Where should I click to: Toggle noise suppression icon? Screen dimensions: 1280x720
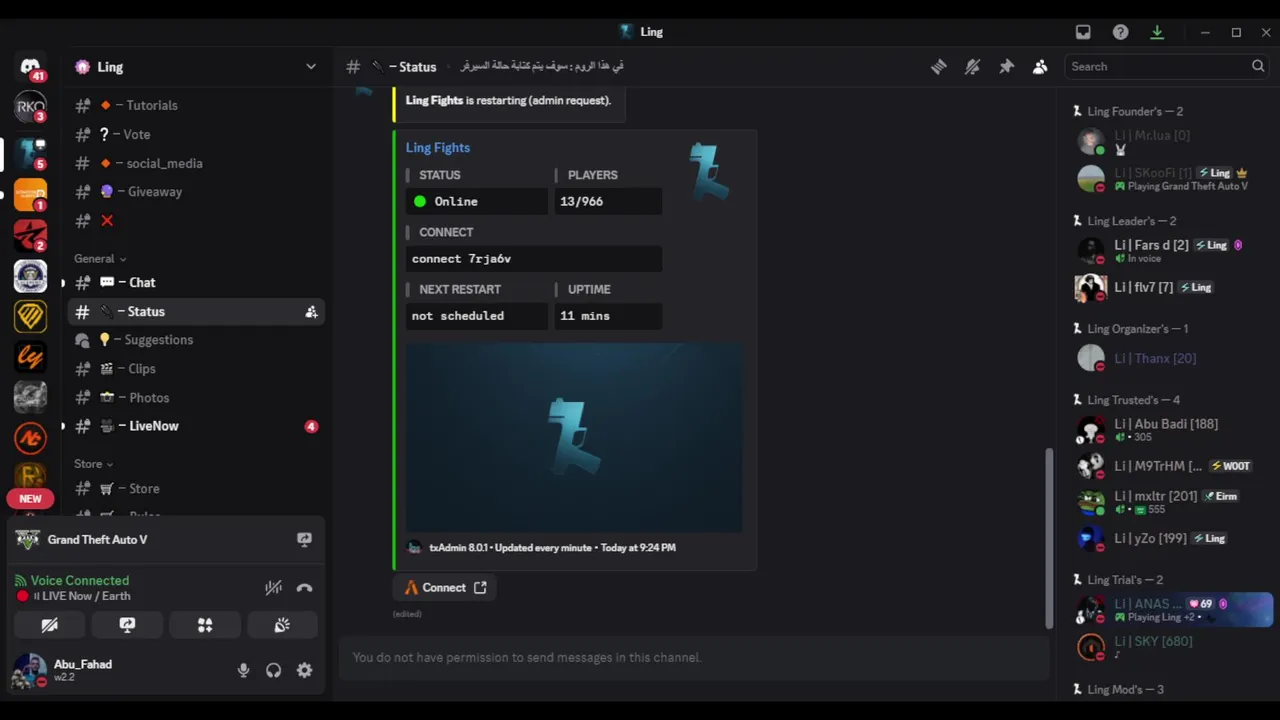273,588
